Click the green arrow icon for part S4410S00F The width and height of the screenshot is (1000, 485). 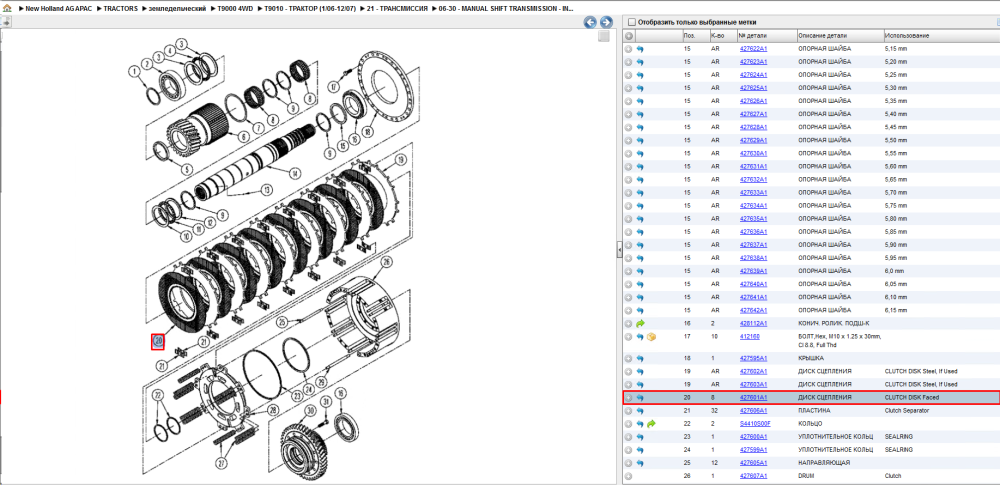tap(652, 424)
